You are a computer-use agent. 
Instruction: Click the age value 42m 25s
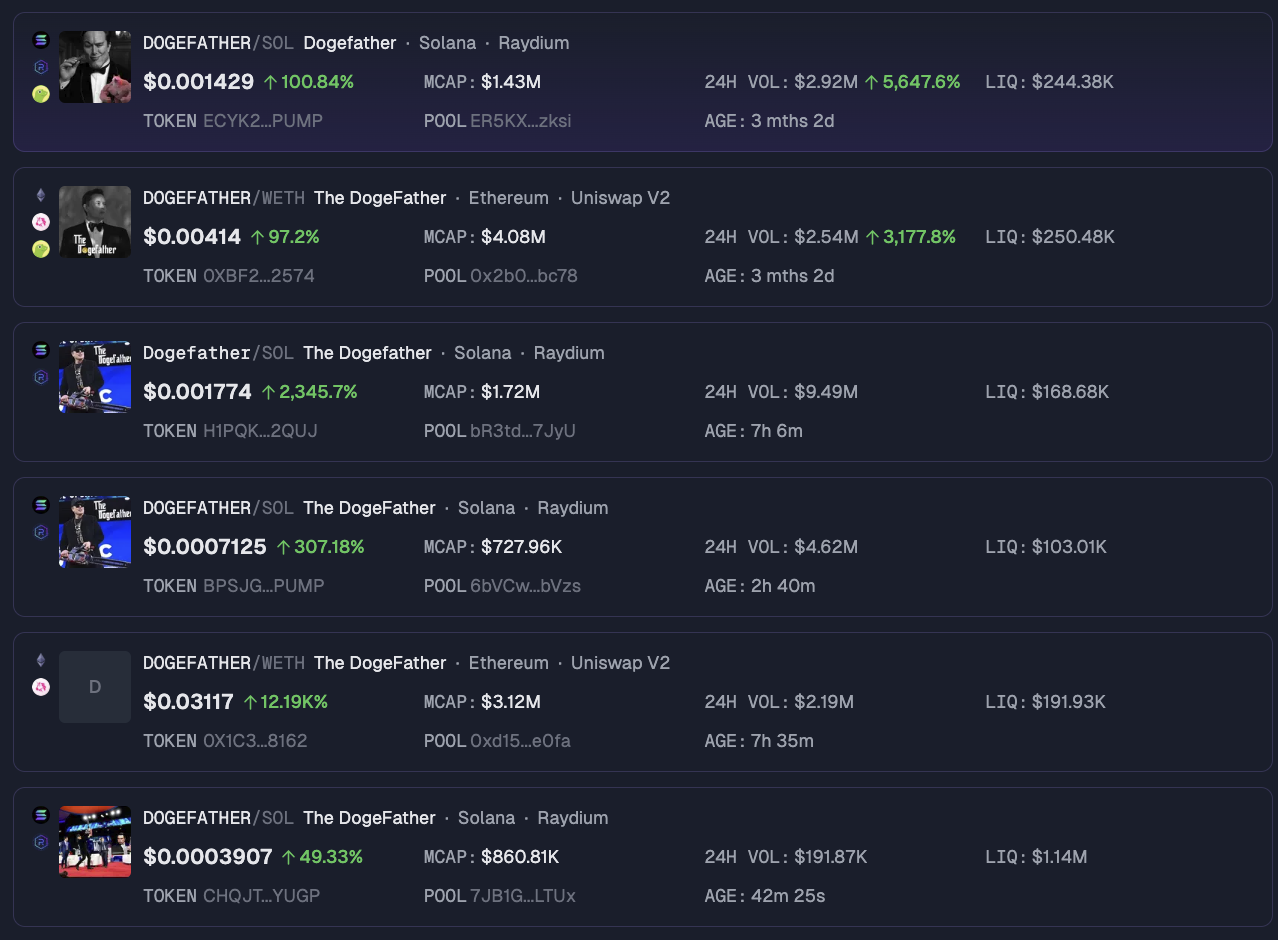pyautogui.click(x=788, y=896)
